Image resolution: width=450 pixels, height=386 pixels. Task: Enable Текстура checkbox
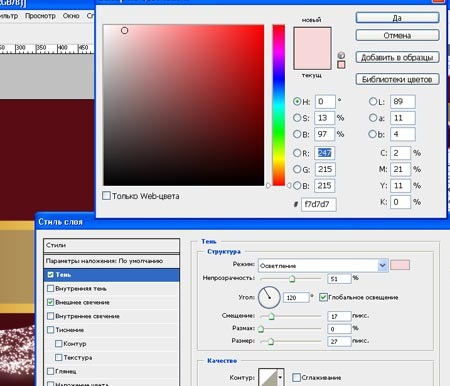59,357
